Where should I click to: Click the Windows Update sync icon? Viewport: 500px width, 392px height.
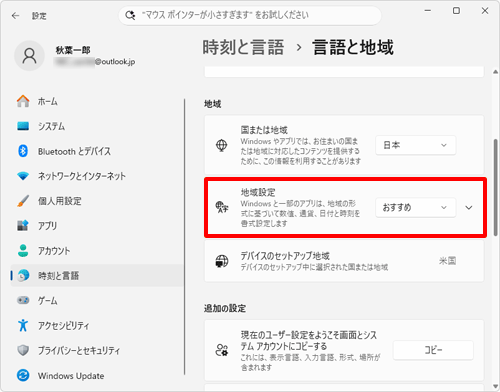pyautogui.click(x=23, y=375)
